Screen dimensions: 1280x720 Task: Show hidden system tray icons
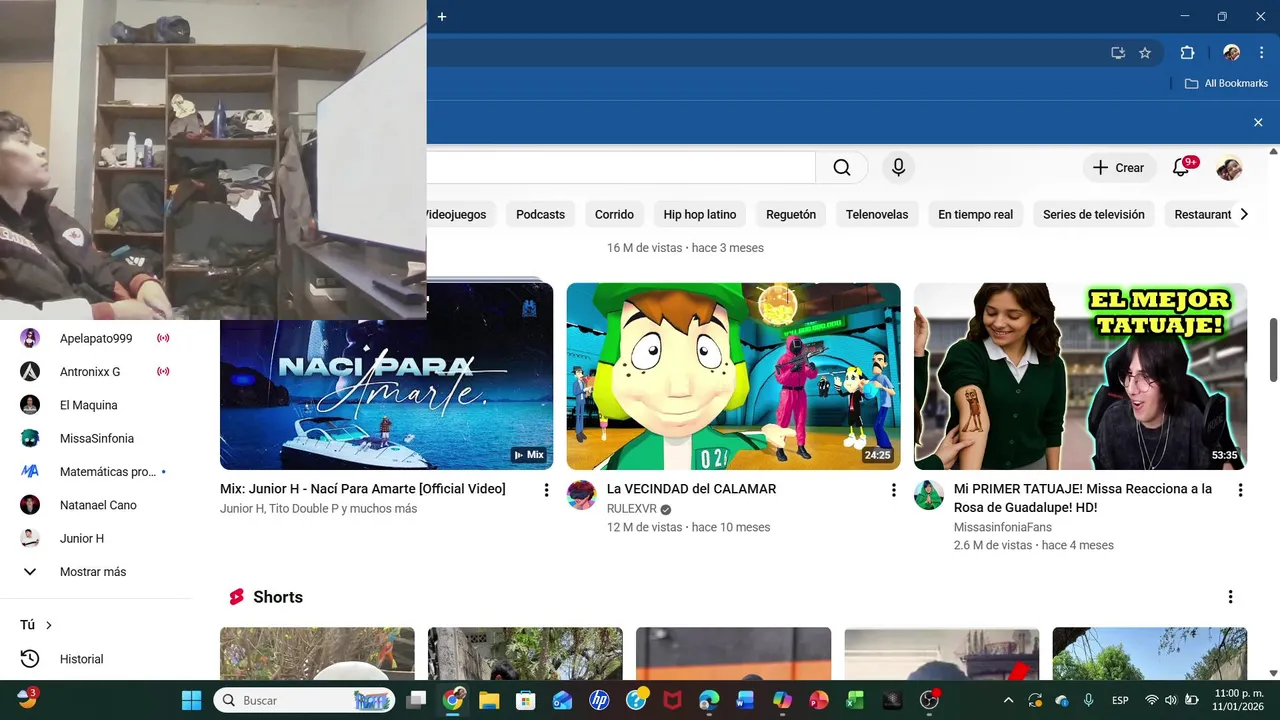pos(1008,700)
